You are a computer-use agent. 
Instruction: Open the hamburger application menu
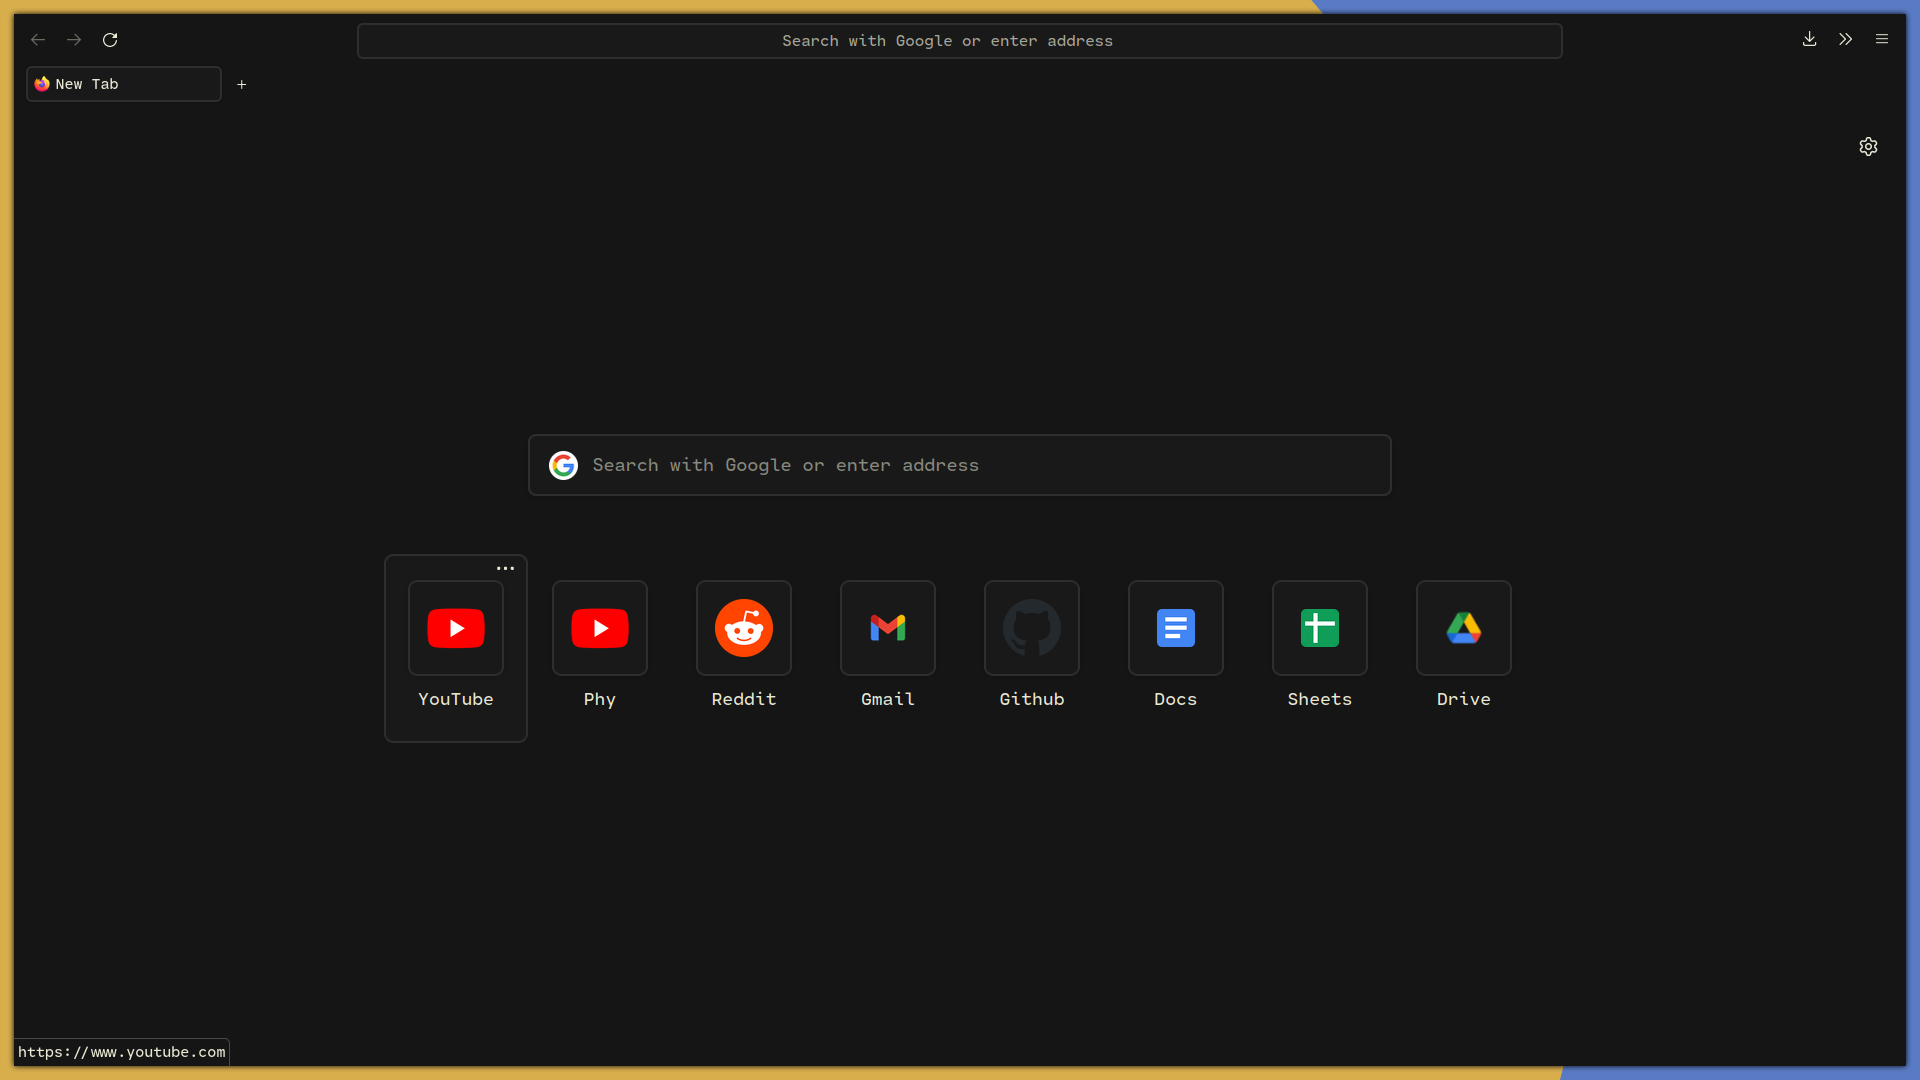(x=1882, y=40)
